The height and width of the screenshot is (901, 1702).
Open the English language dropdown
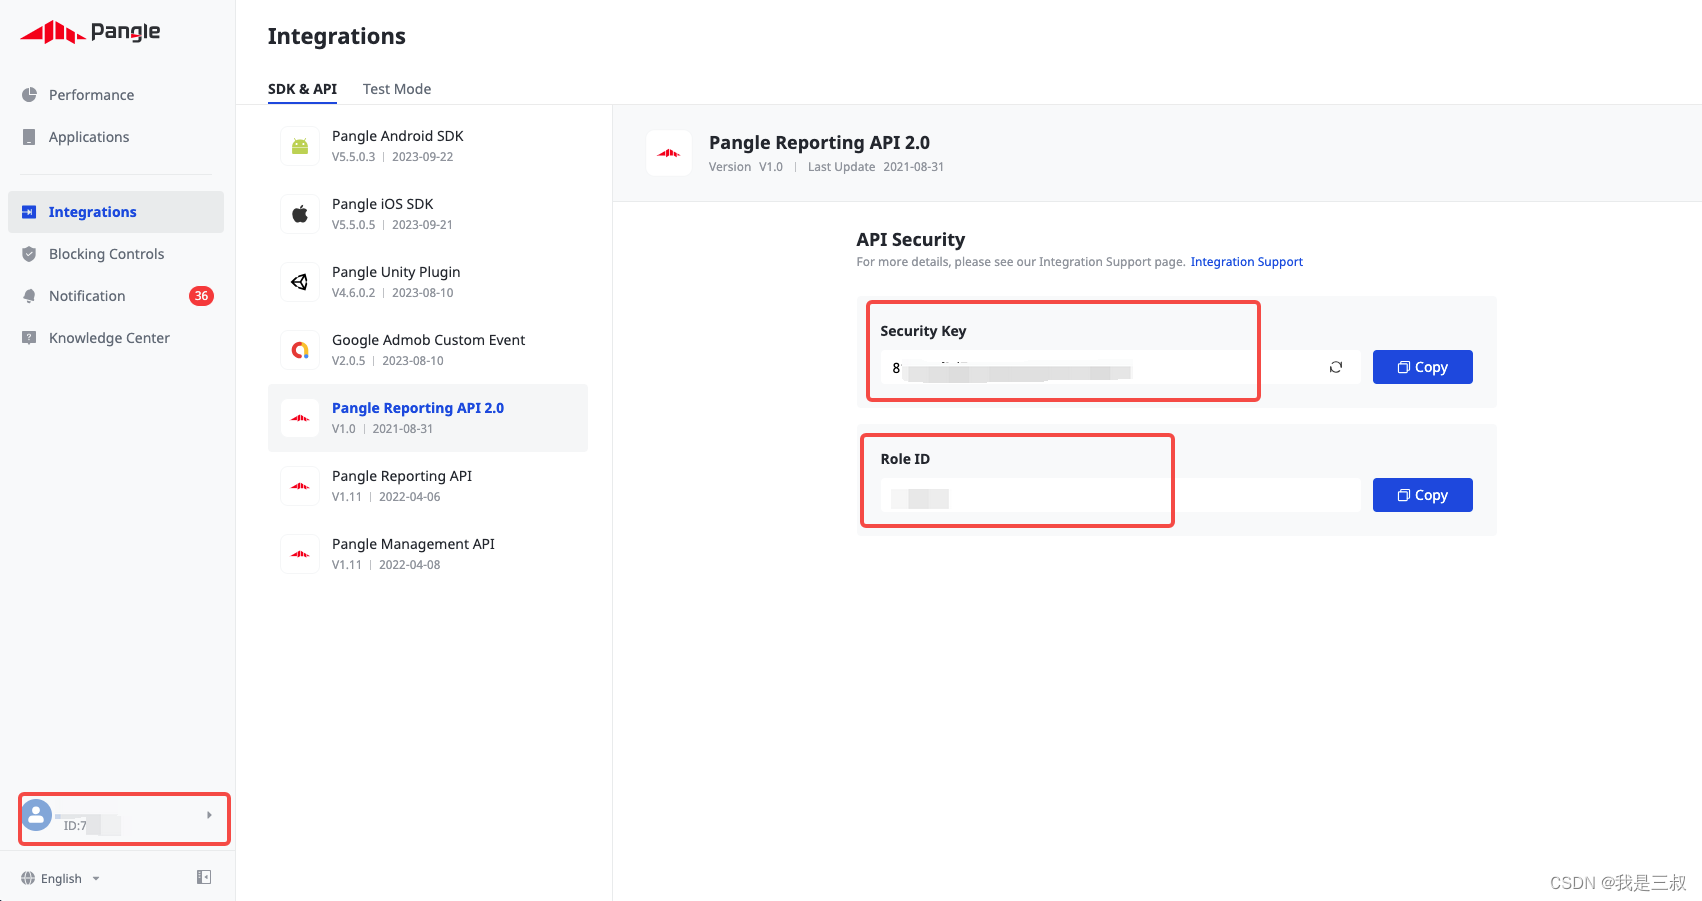(61, 878)
